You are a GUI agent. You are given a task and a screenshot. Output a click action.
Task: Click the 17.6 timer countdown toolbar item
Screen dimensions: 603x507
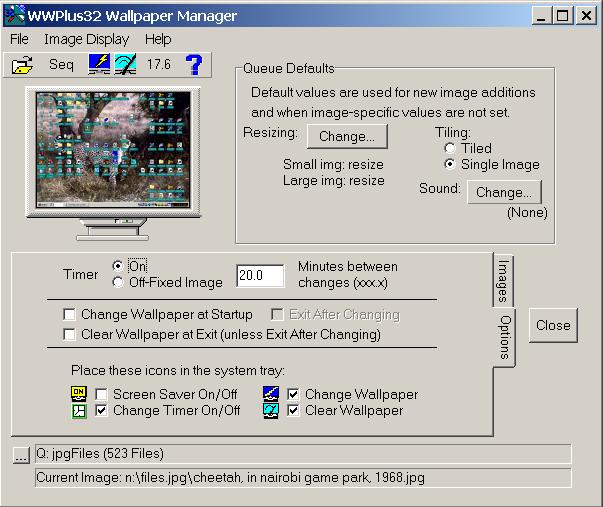click(159, 64)
